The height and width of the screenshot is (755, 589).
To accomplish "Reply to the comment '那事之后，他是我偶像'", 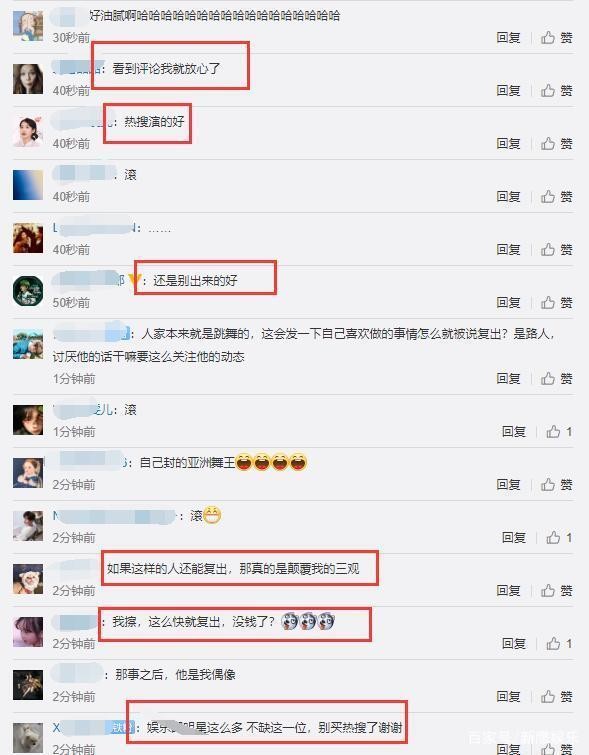I will pyautogui.click(x=509, y=696).
